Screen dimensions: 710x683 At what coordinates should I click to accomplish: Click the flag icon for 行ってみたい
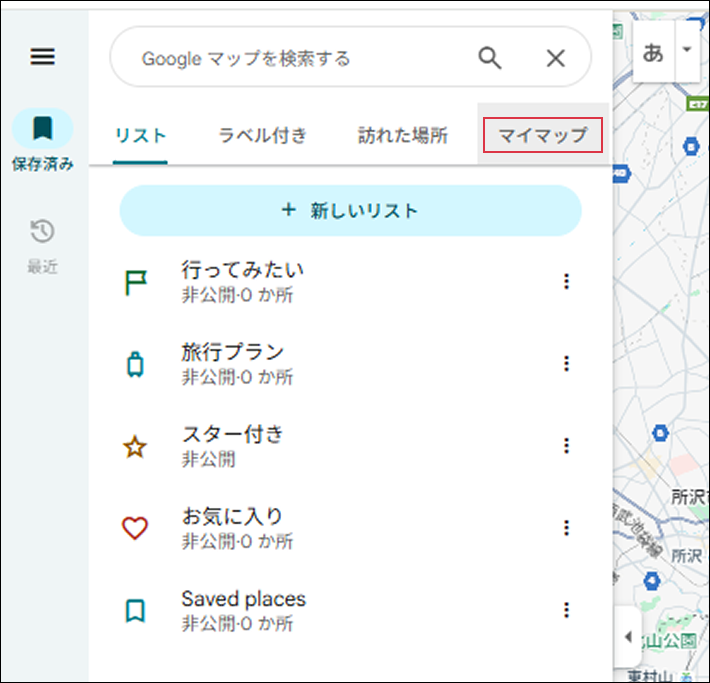[x=135, y=283]
